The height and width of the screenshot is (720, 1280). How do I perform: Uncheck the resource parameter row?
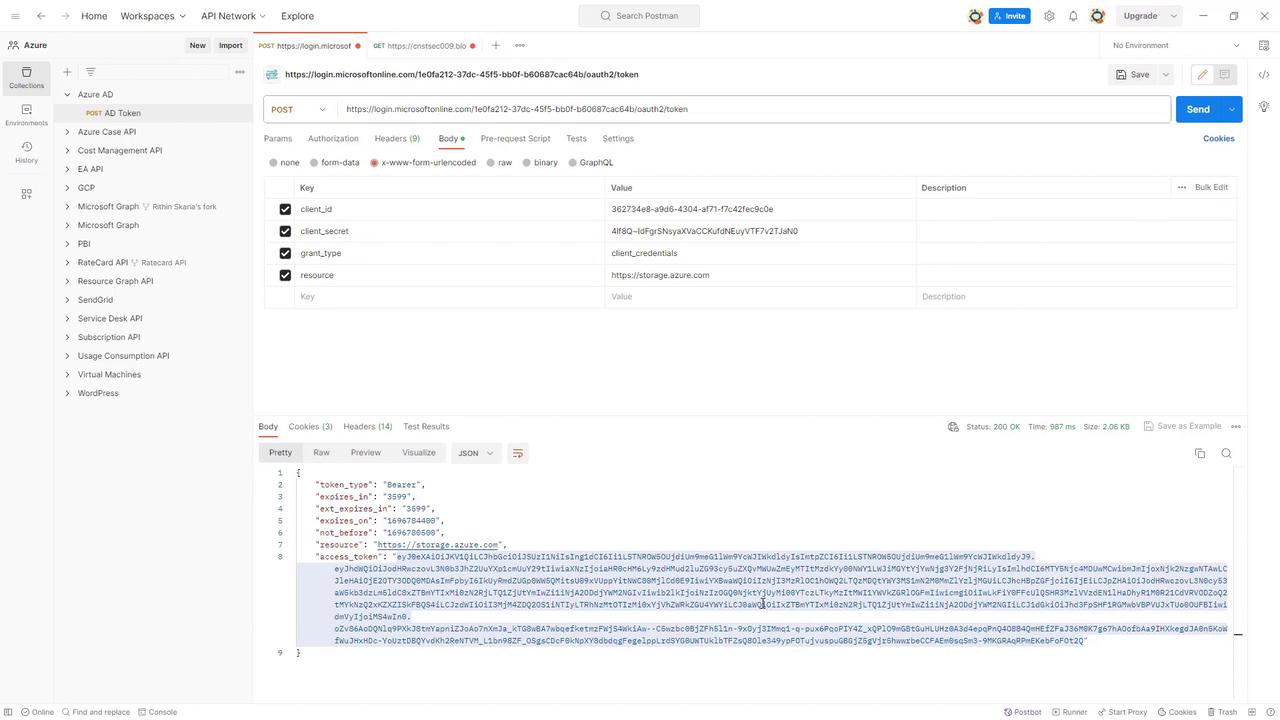pyautogui.click(x=285, y=275)
